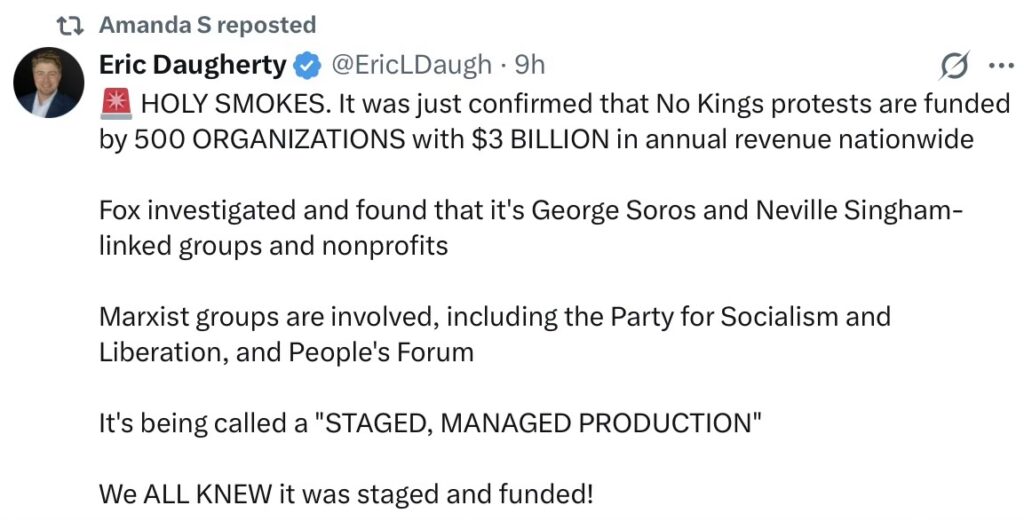Click the blue verified checkmark badge

coord(306,66)
